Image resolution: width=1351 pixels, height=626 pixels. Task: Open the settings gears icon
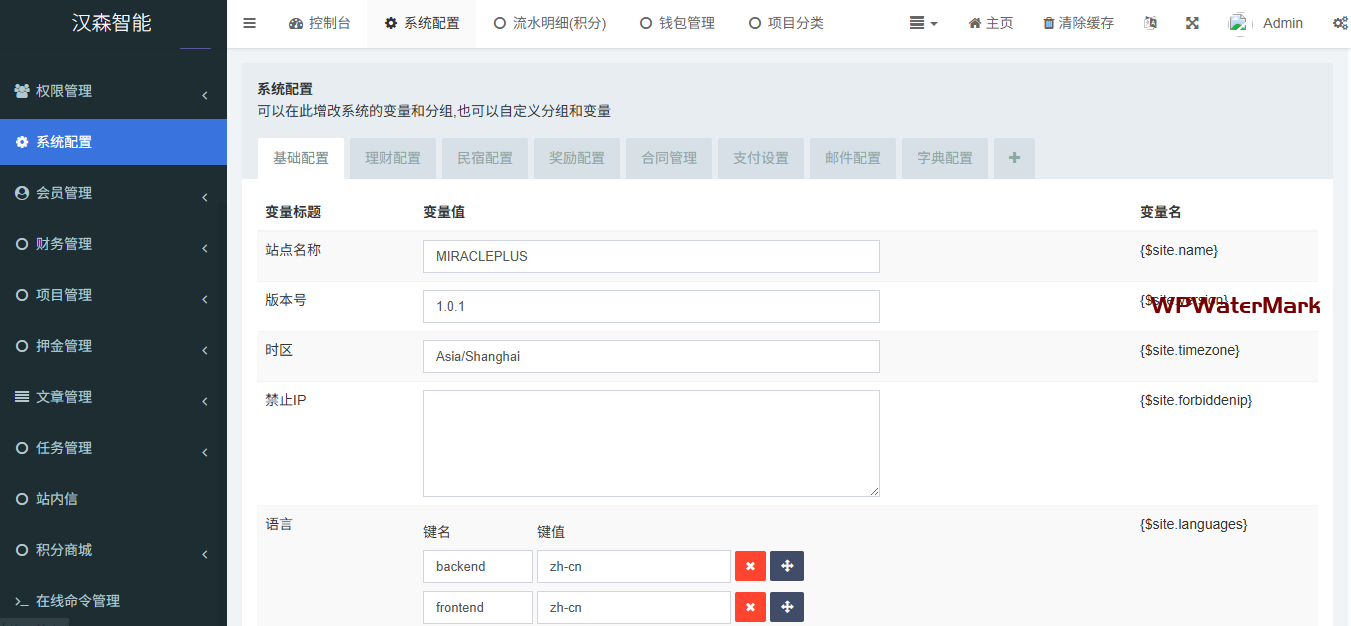[1340, 23]
